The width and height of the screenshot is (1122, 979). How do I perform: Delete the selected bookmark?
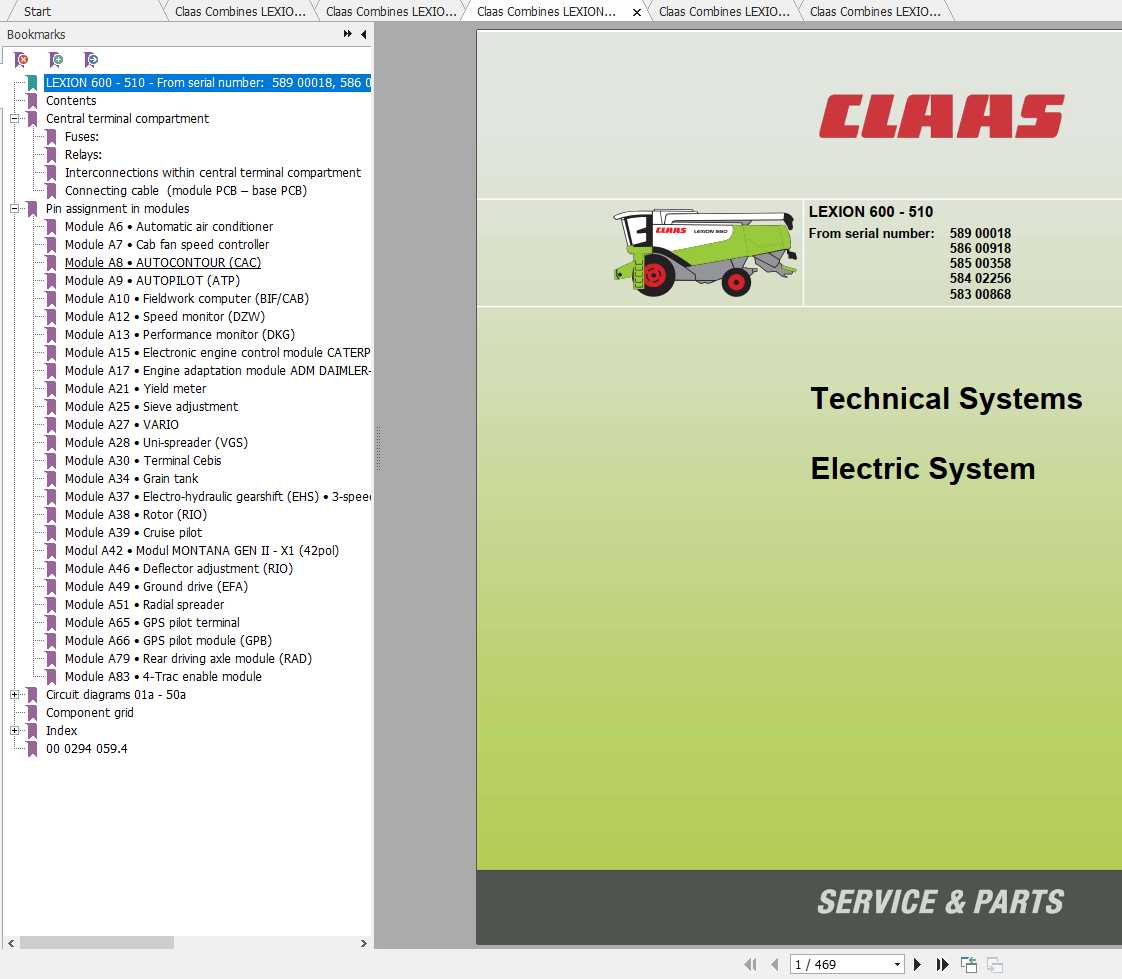tap(22, 59)
